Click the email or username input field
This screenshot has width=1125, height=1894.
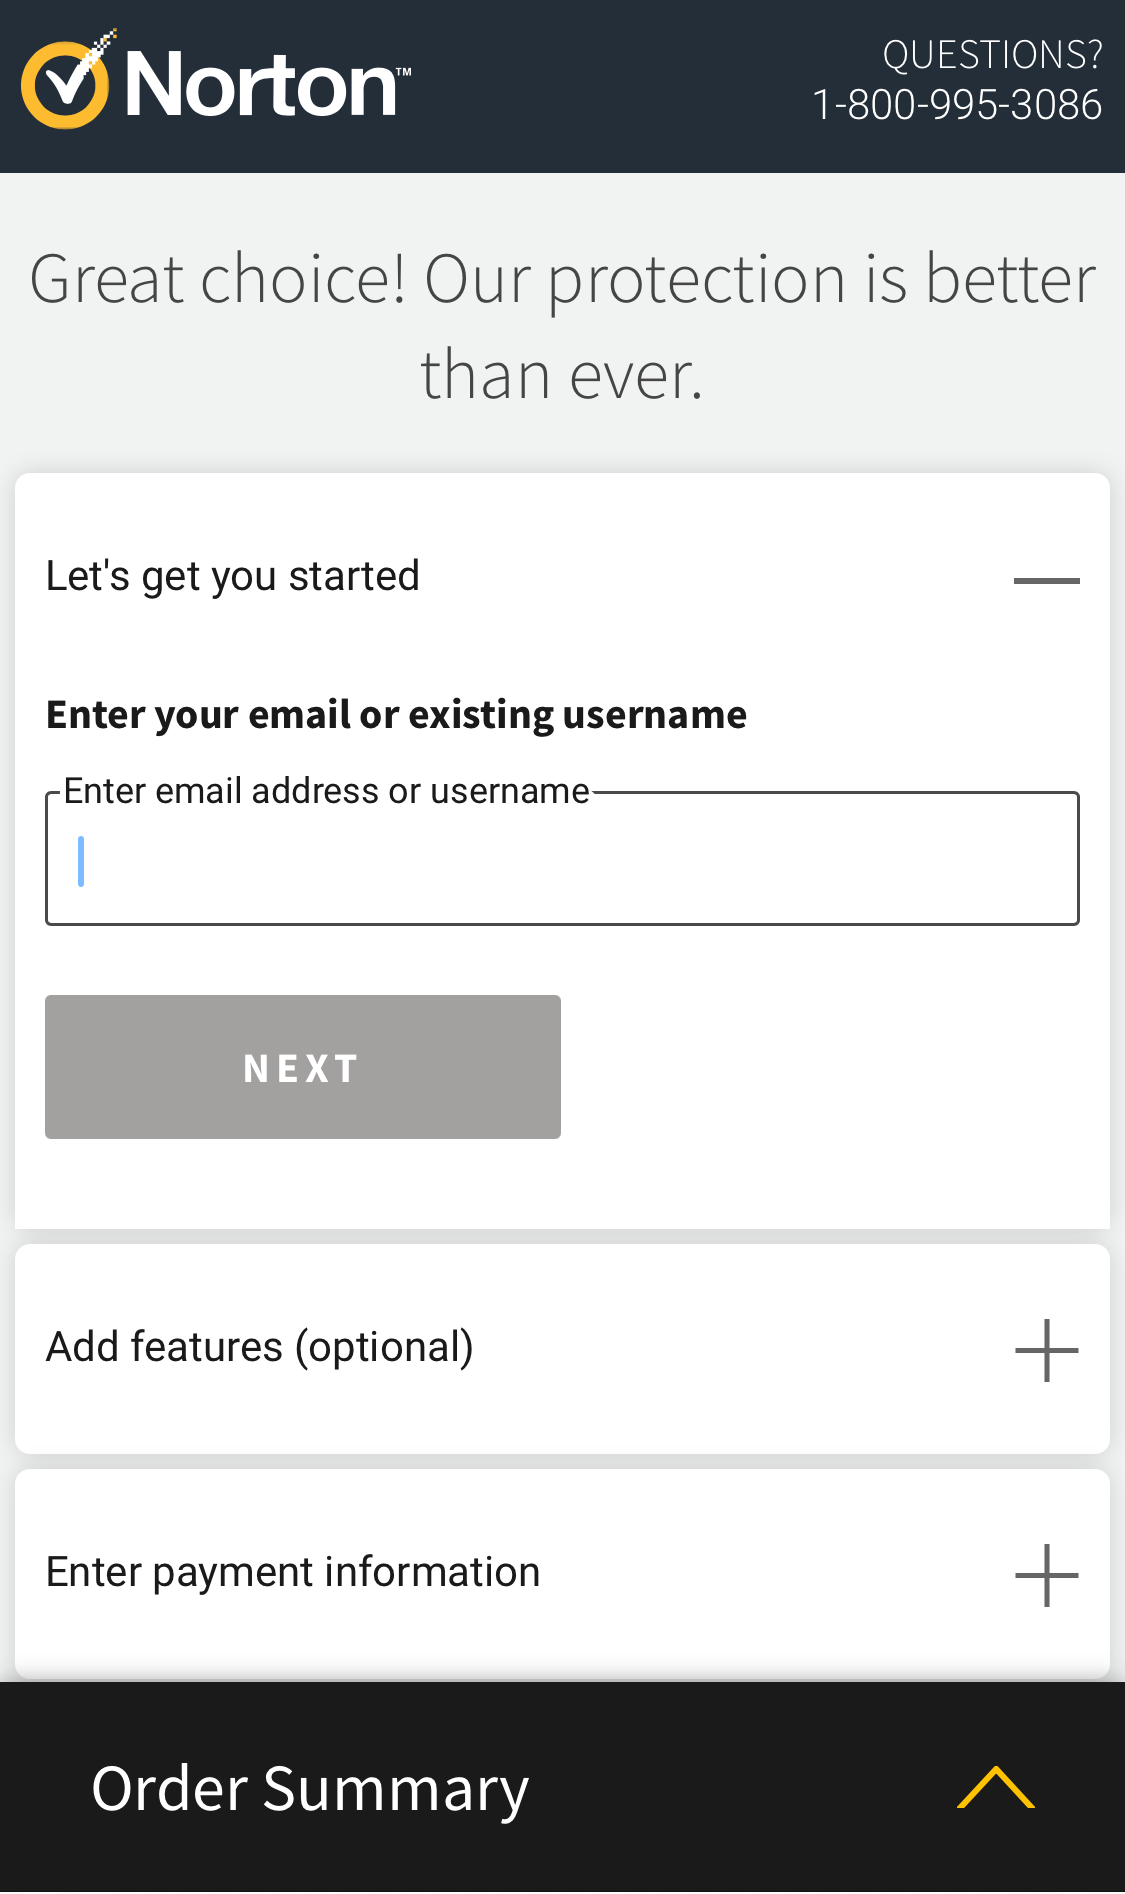tap(562, 858)
